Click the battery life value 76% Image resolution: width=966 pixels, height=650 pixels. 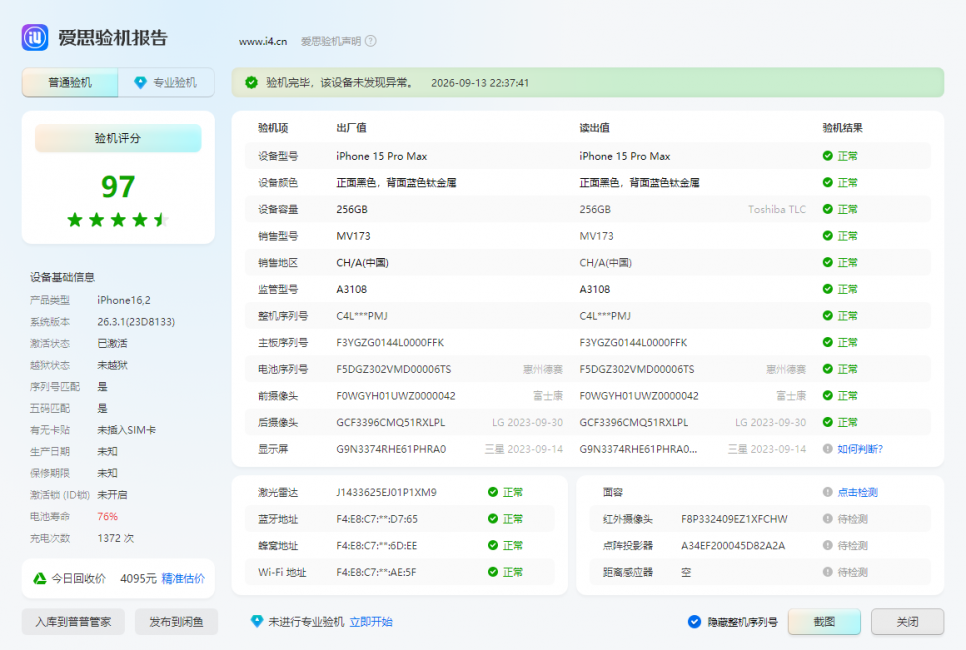click(107, 516)
